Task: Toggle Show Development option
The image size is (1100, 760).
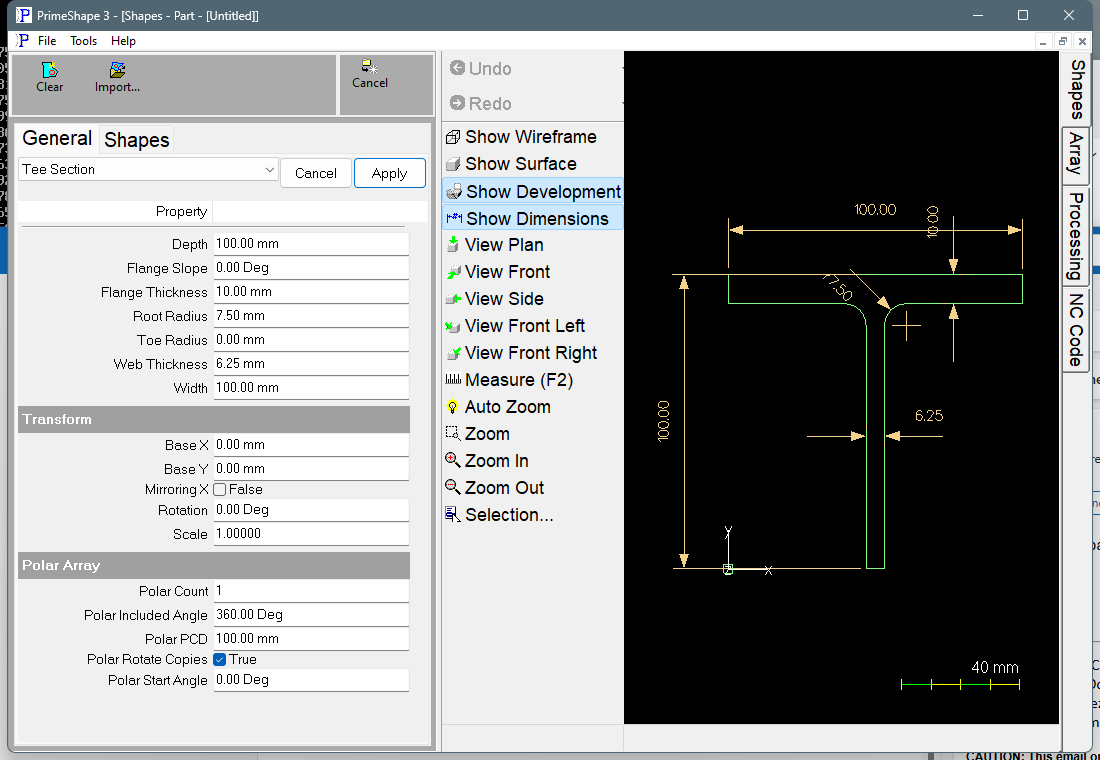Action: tap(532, 191)
